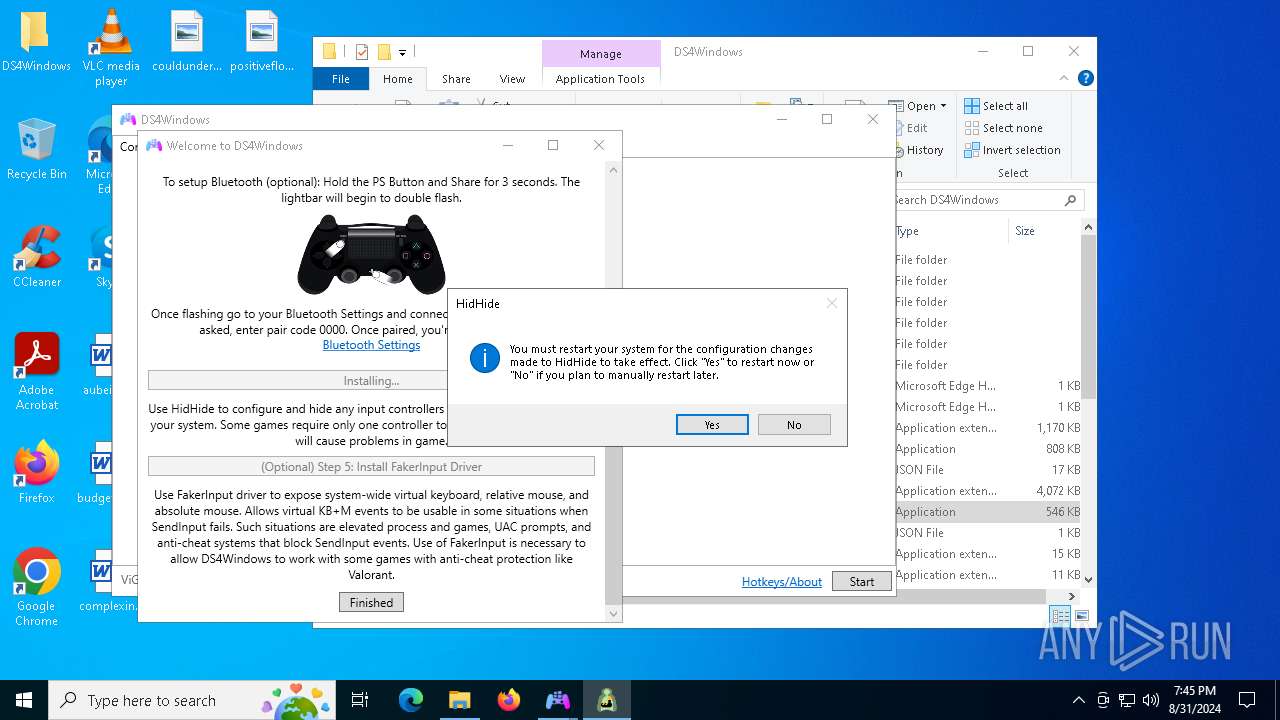This screenshot has height=720, width=1280.
Task: Click the taskbar search box
Action: point(194,700)
